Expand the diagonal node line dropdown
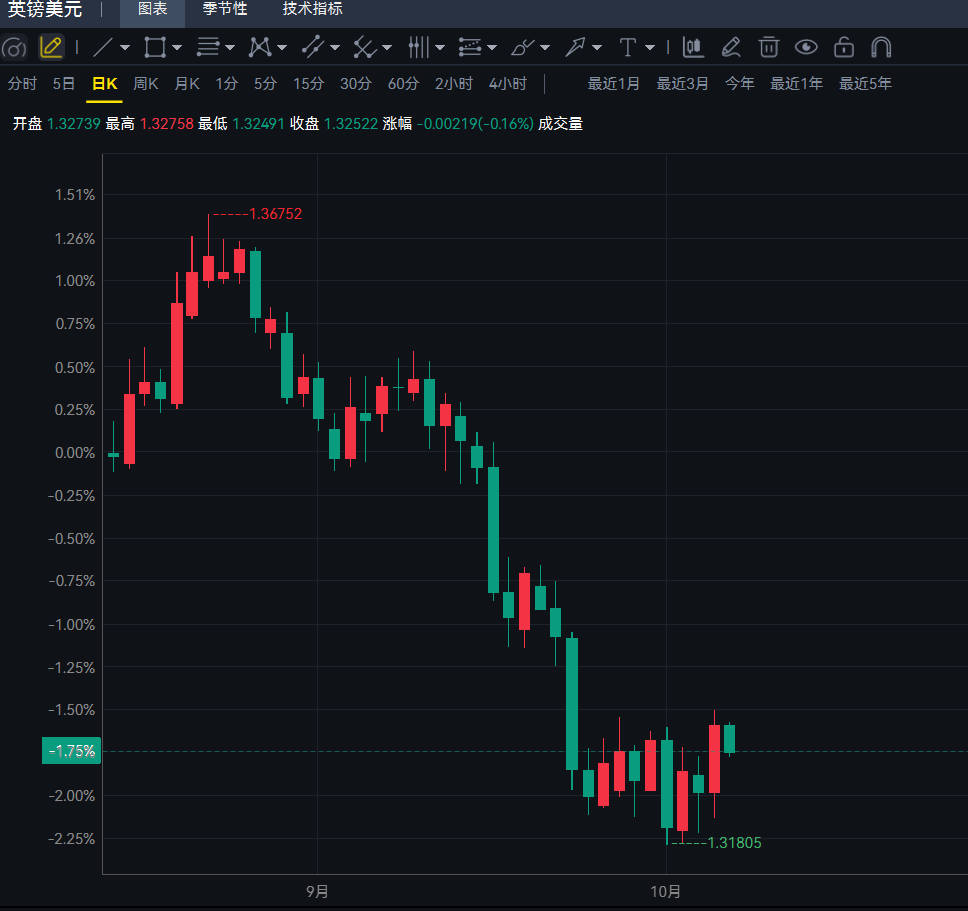968x911 pixels. [x=335, y=48]
